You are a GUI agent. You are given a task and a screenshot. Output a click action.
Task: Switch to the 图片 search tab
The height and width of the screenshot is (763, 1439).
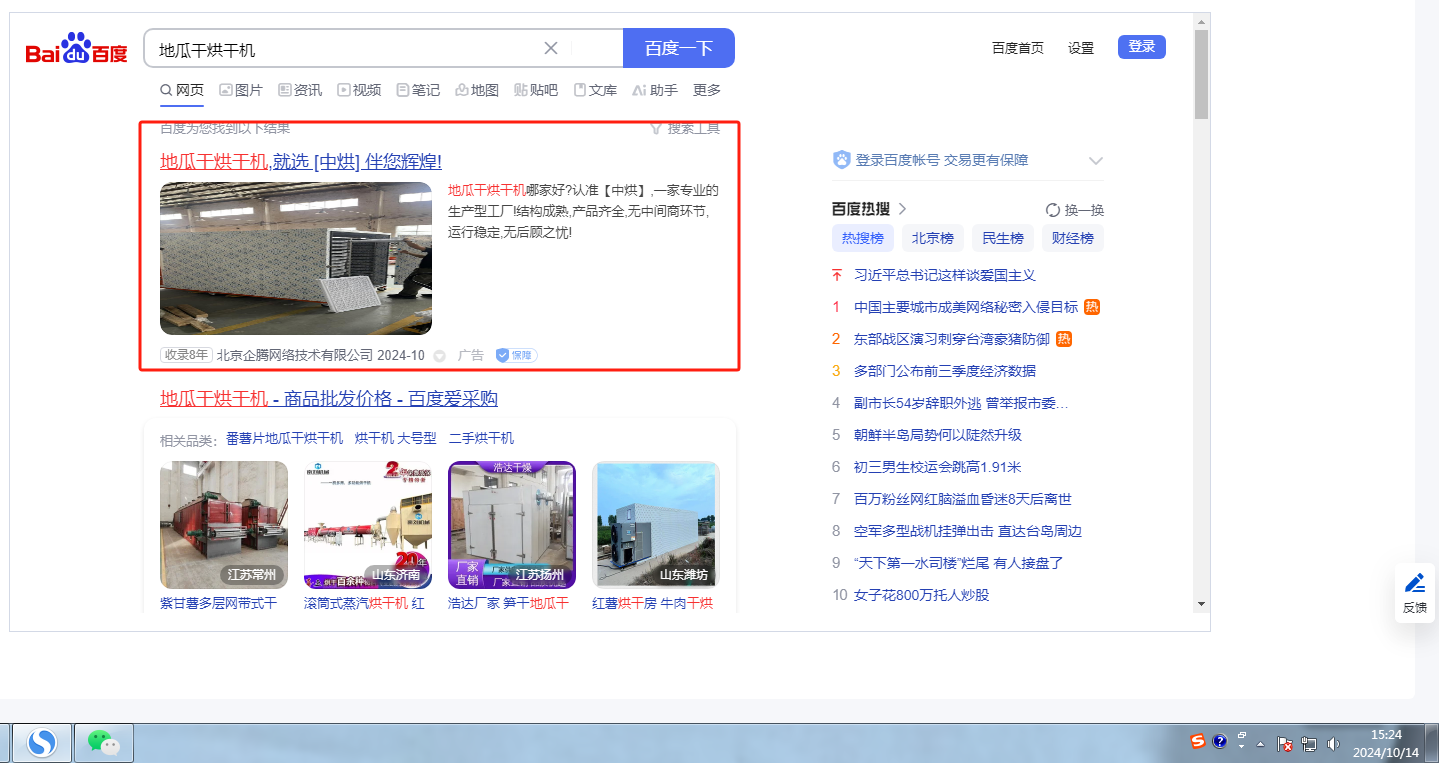(x=241, y=90)
